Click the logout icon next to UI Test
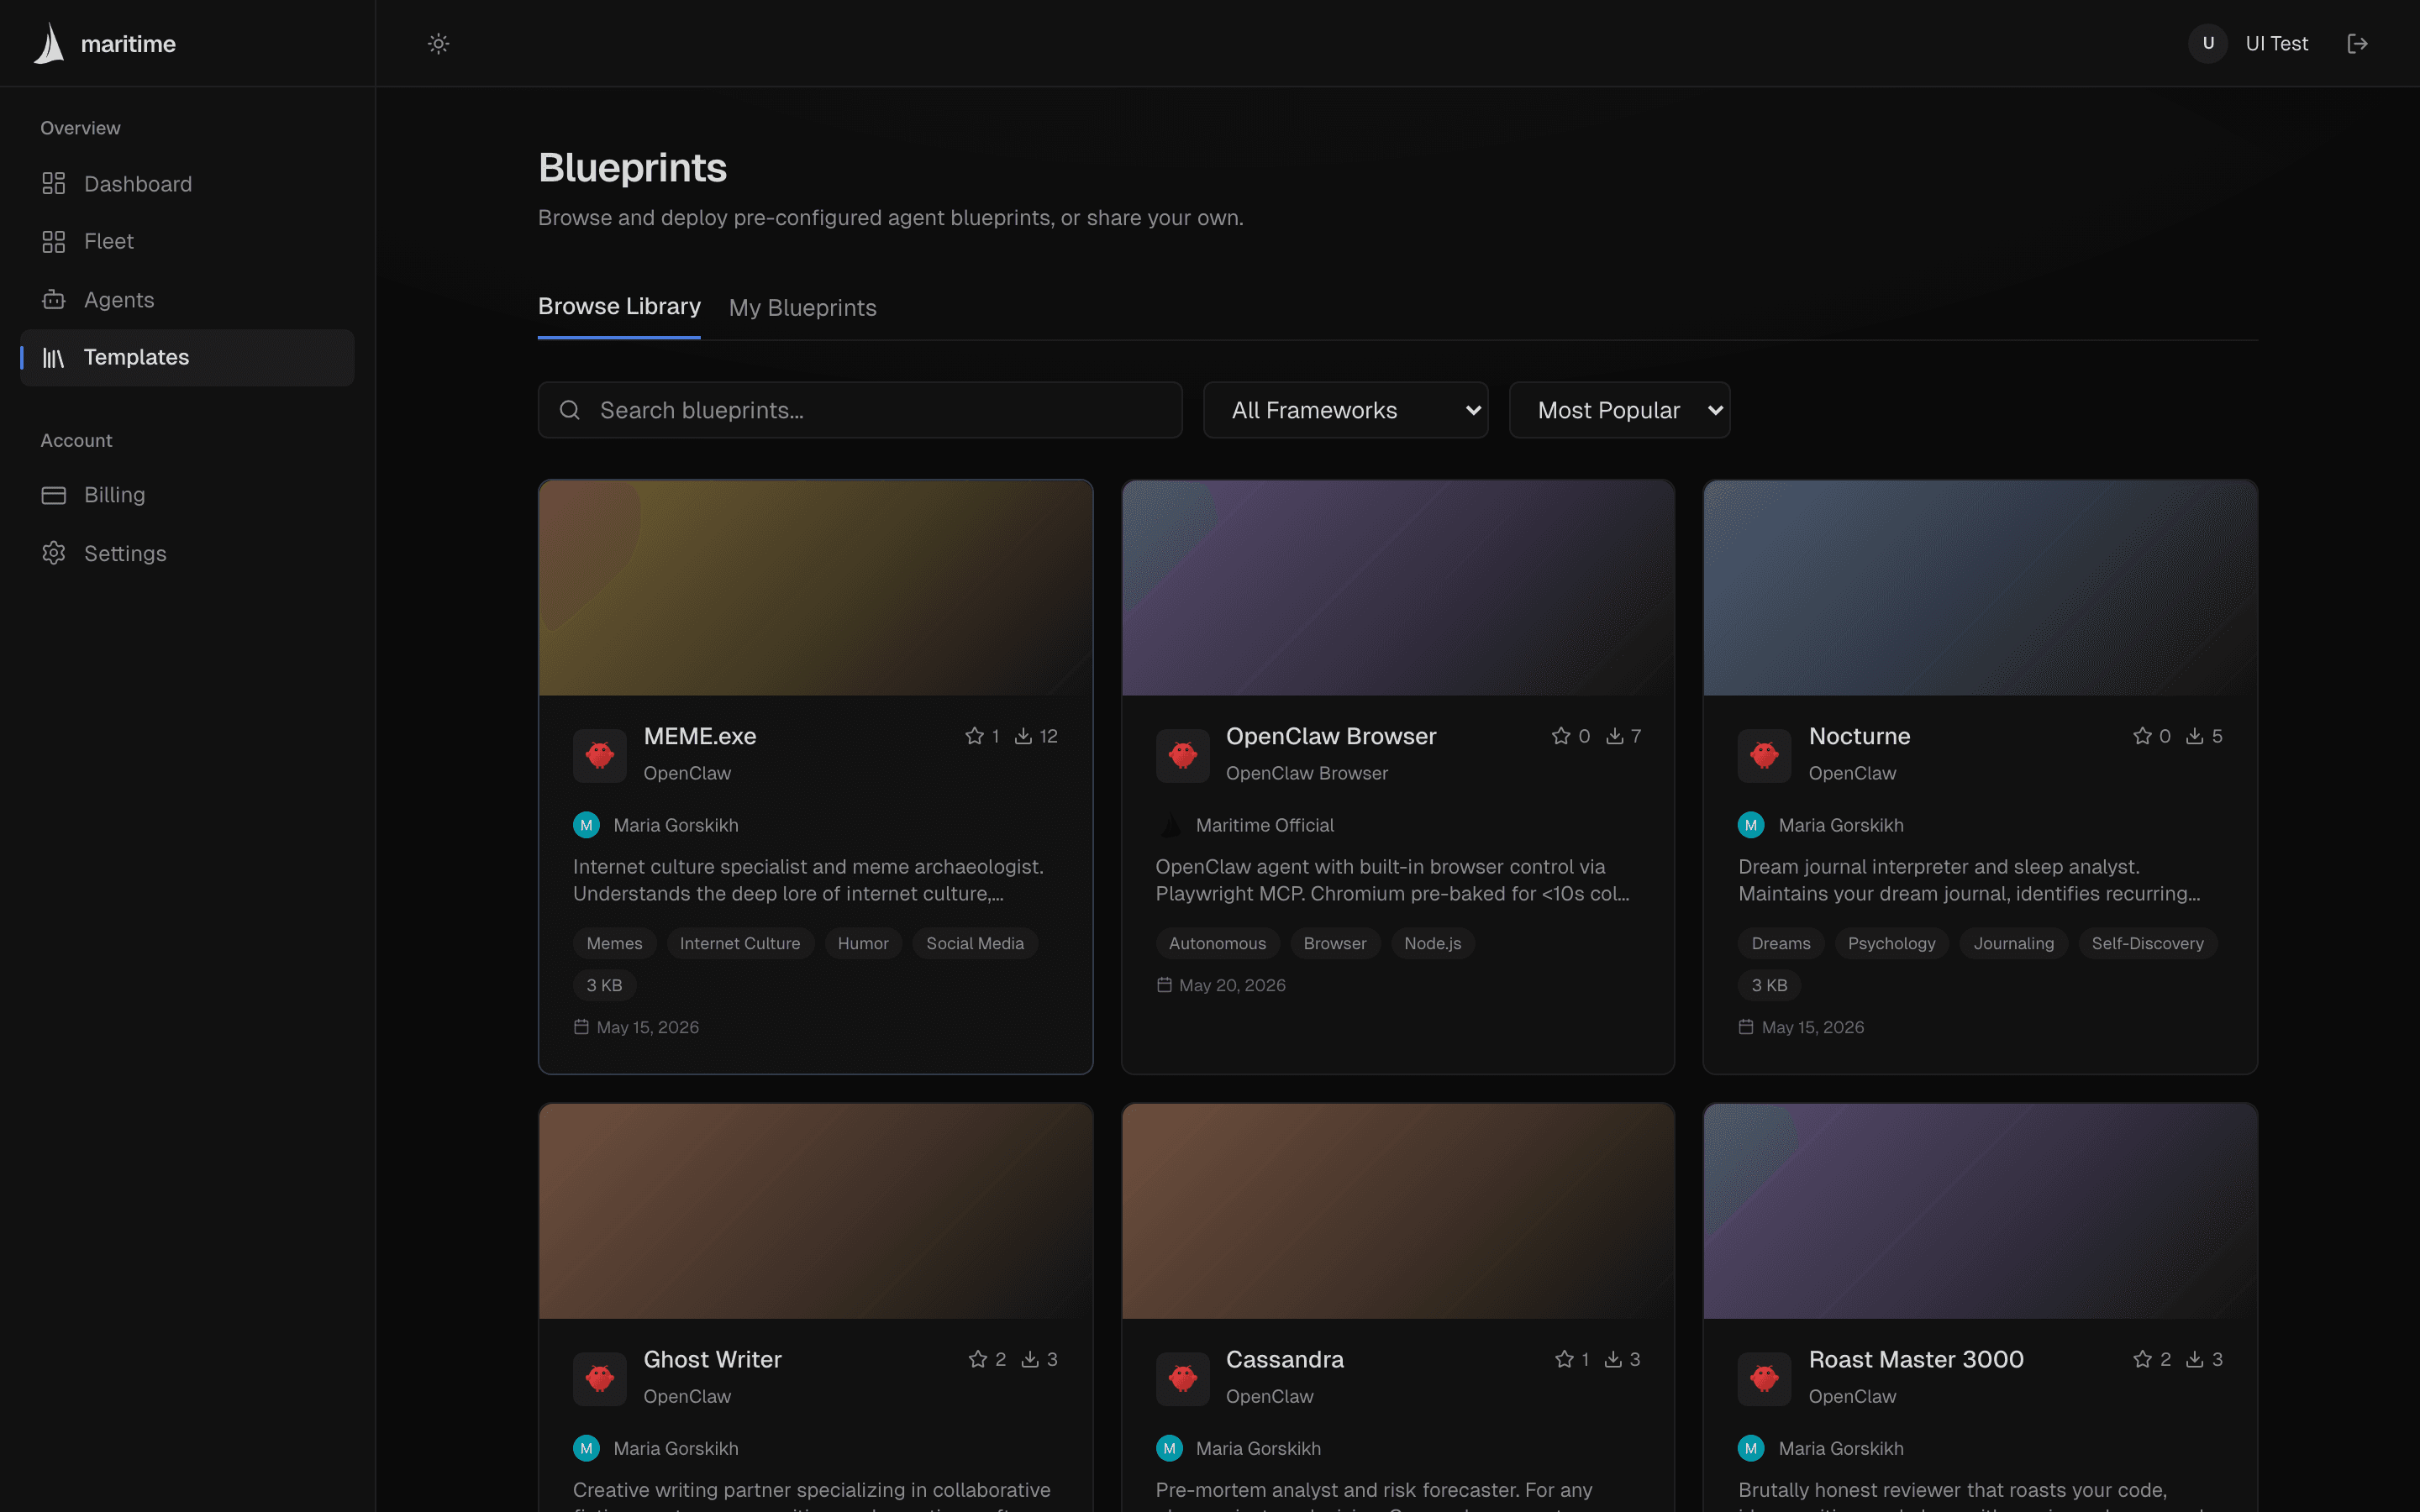 2357,43
